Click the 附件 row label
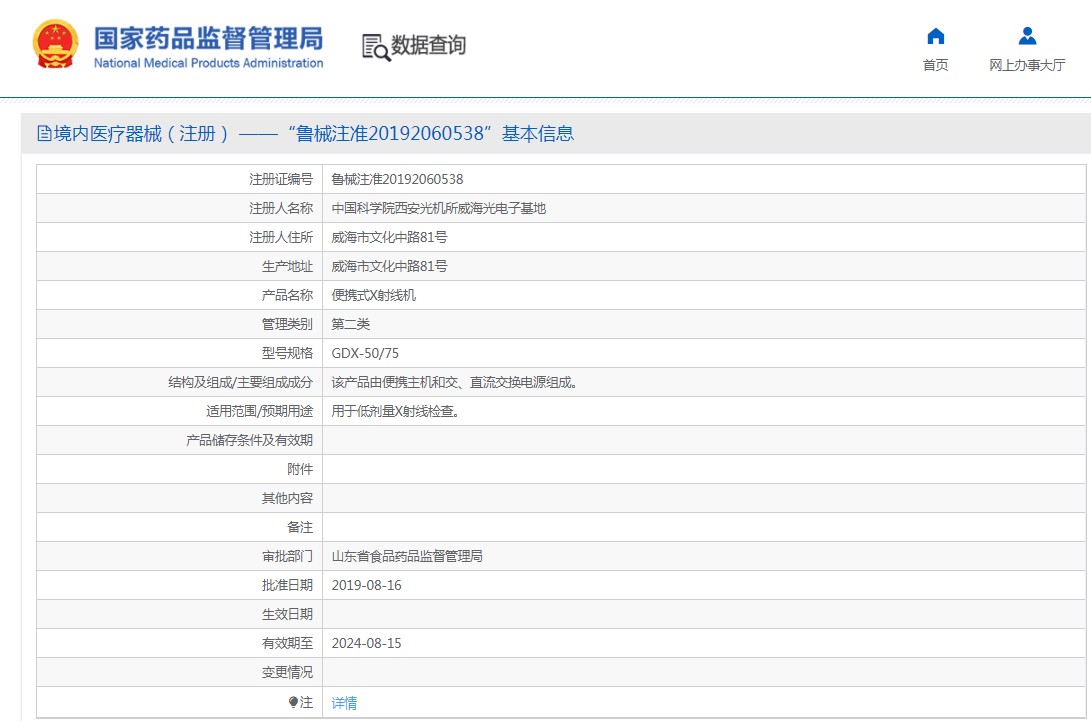 pos(300,469)
